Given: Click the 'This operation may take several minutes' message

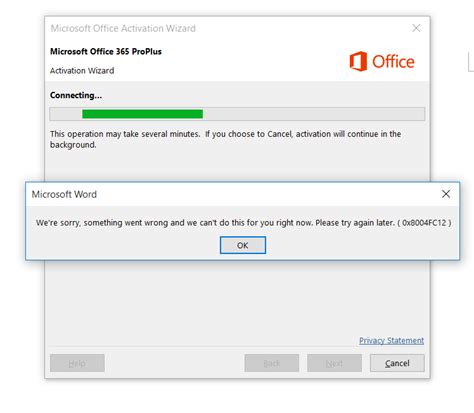Looking at the screenshot, I should coord(225,139).
